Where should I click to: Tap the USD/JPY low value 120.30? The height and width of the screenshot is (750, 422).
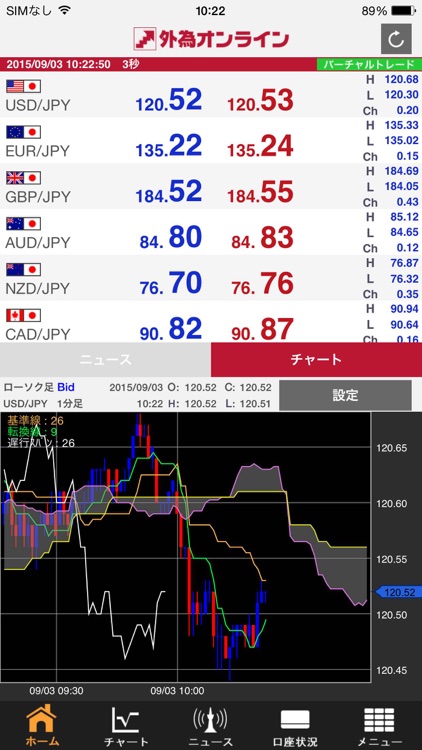click(x=401, y=95)
